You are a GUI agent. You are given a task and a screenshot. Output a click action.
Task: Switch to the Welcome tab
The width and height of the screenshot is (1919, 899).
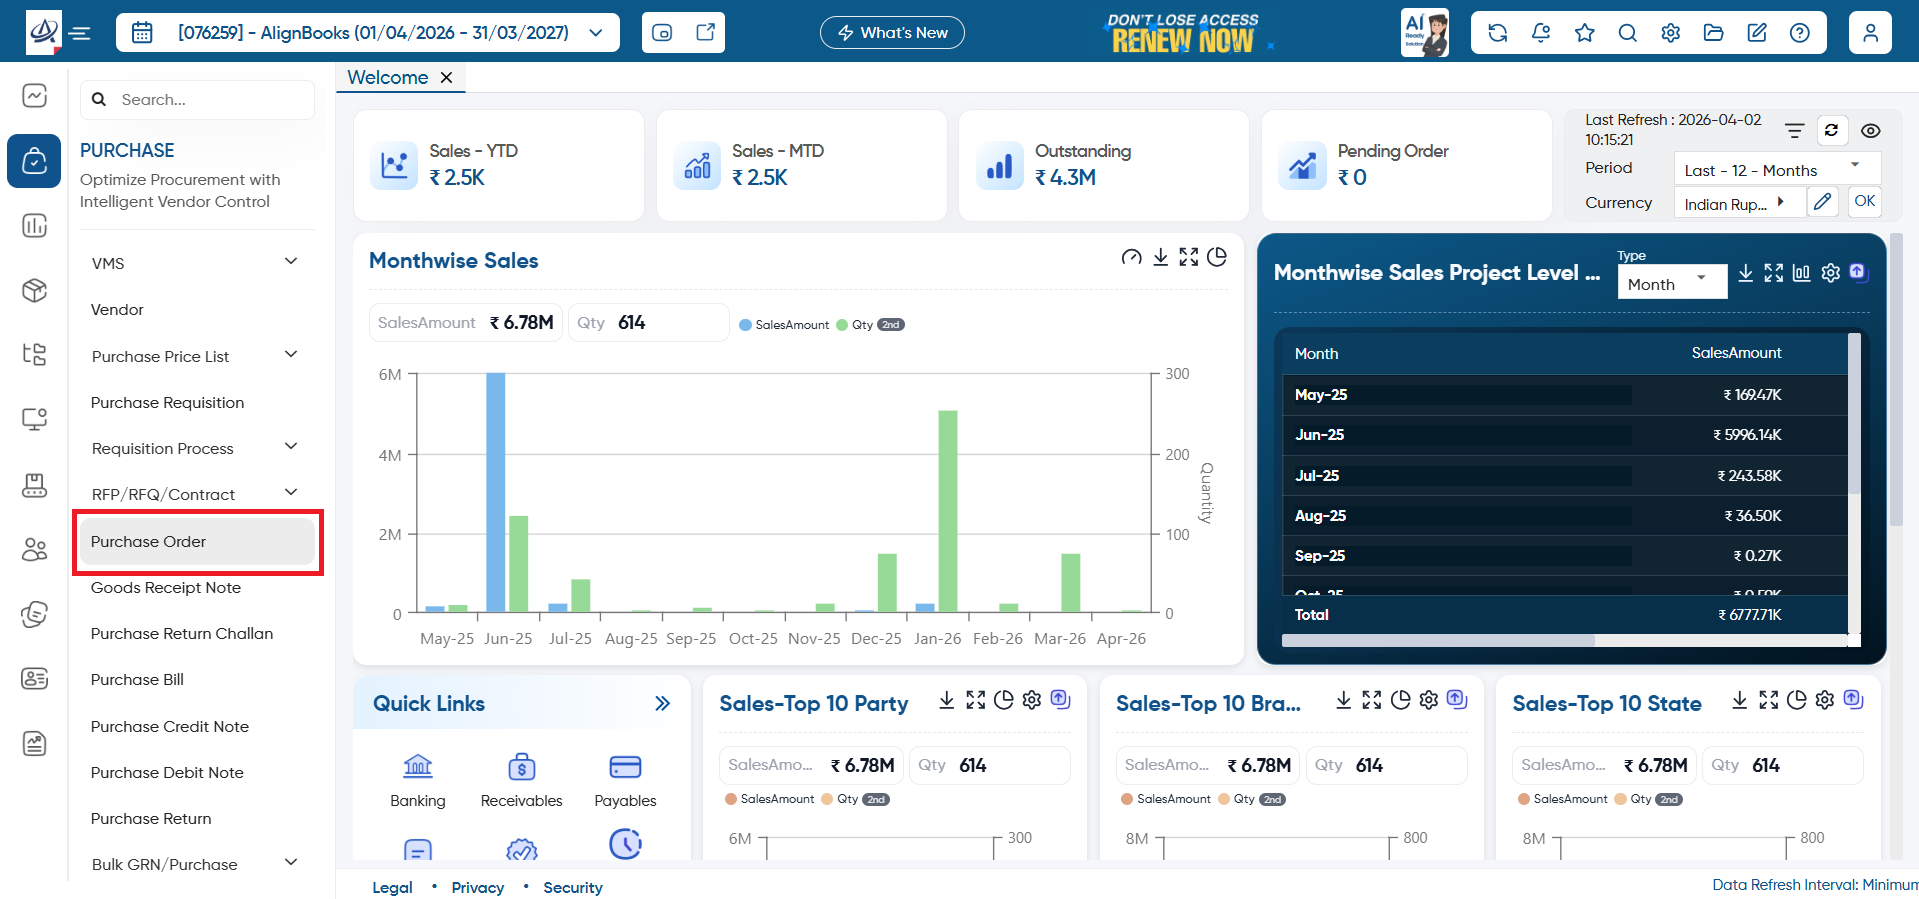pyautogui.click(x=388, y=77)
